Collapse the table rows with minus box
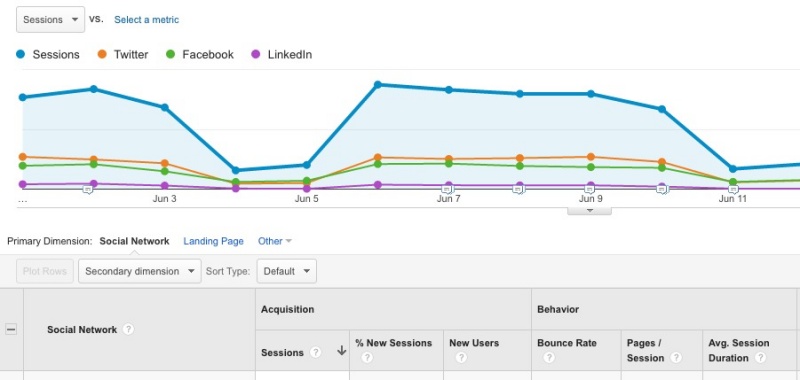This screenshot has width=800, height=380. [x=11, y=330]
